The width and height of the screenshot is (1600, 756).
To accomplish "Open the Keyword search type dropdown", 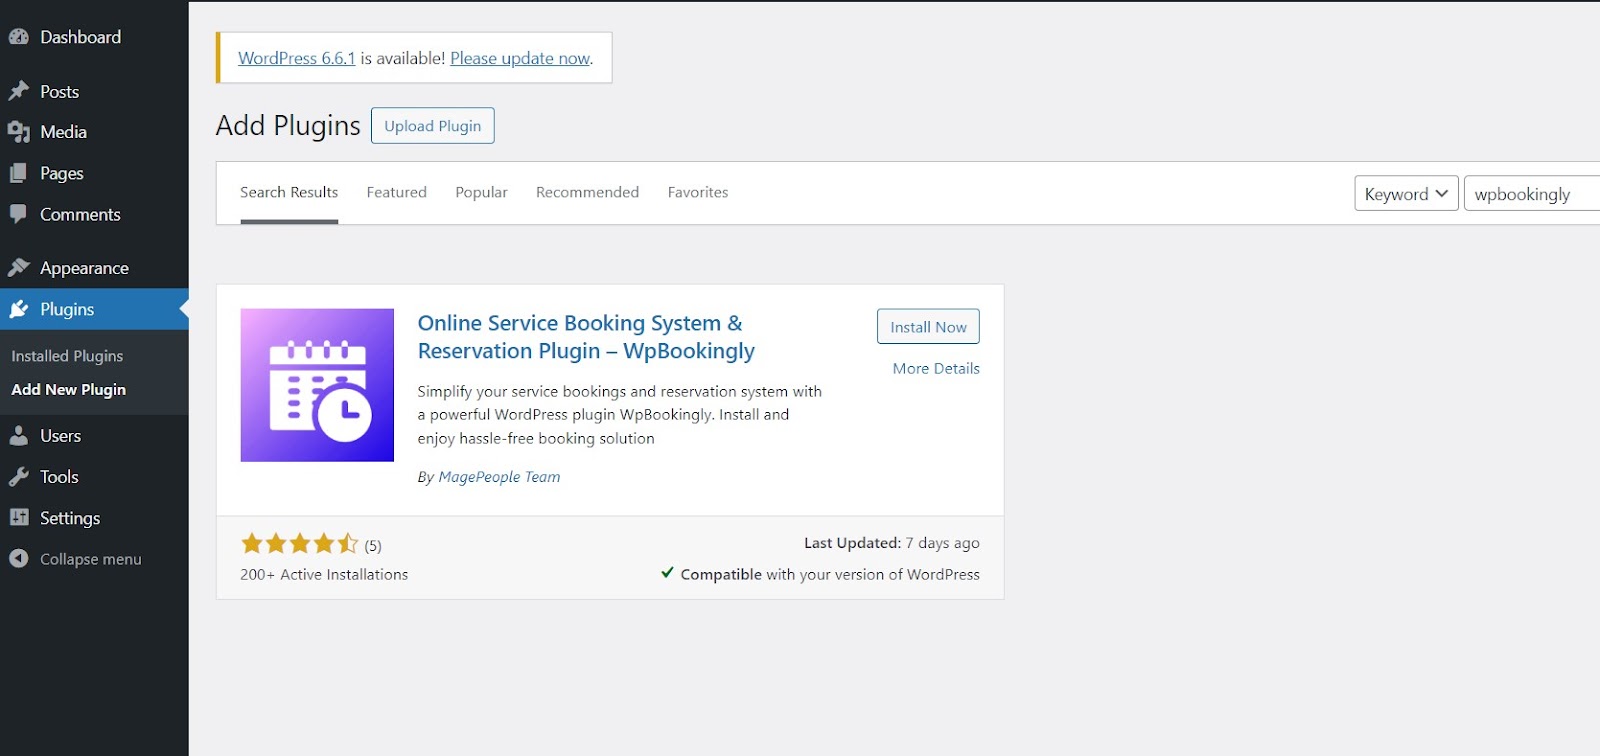I will point(1406,194).
